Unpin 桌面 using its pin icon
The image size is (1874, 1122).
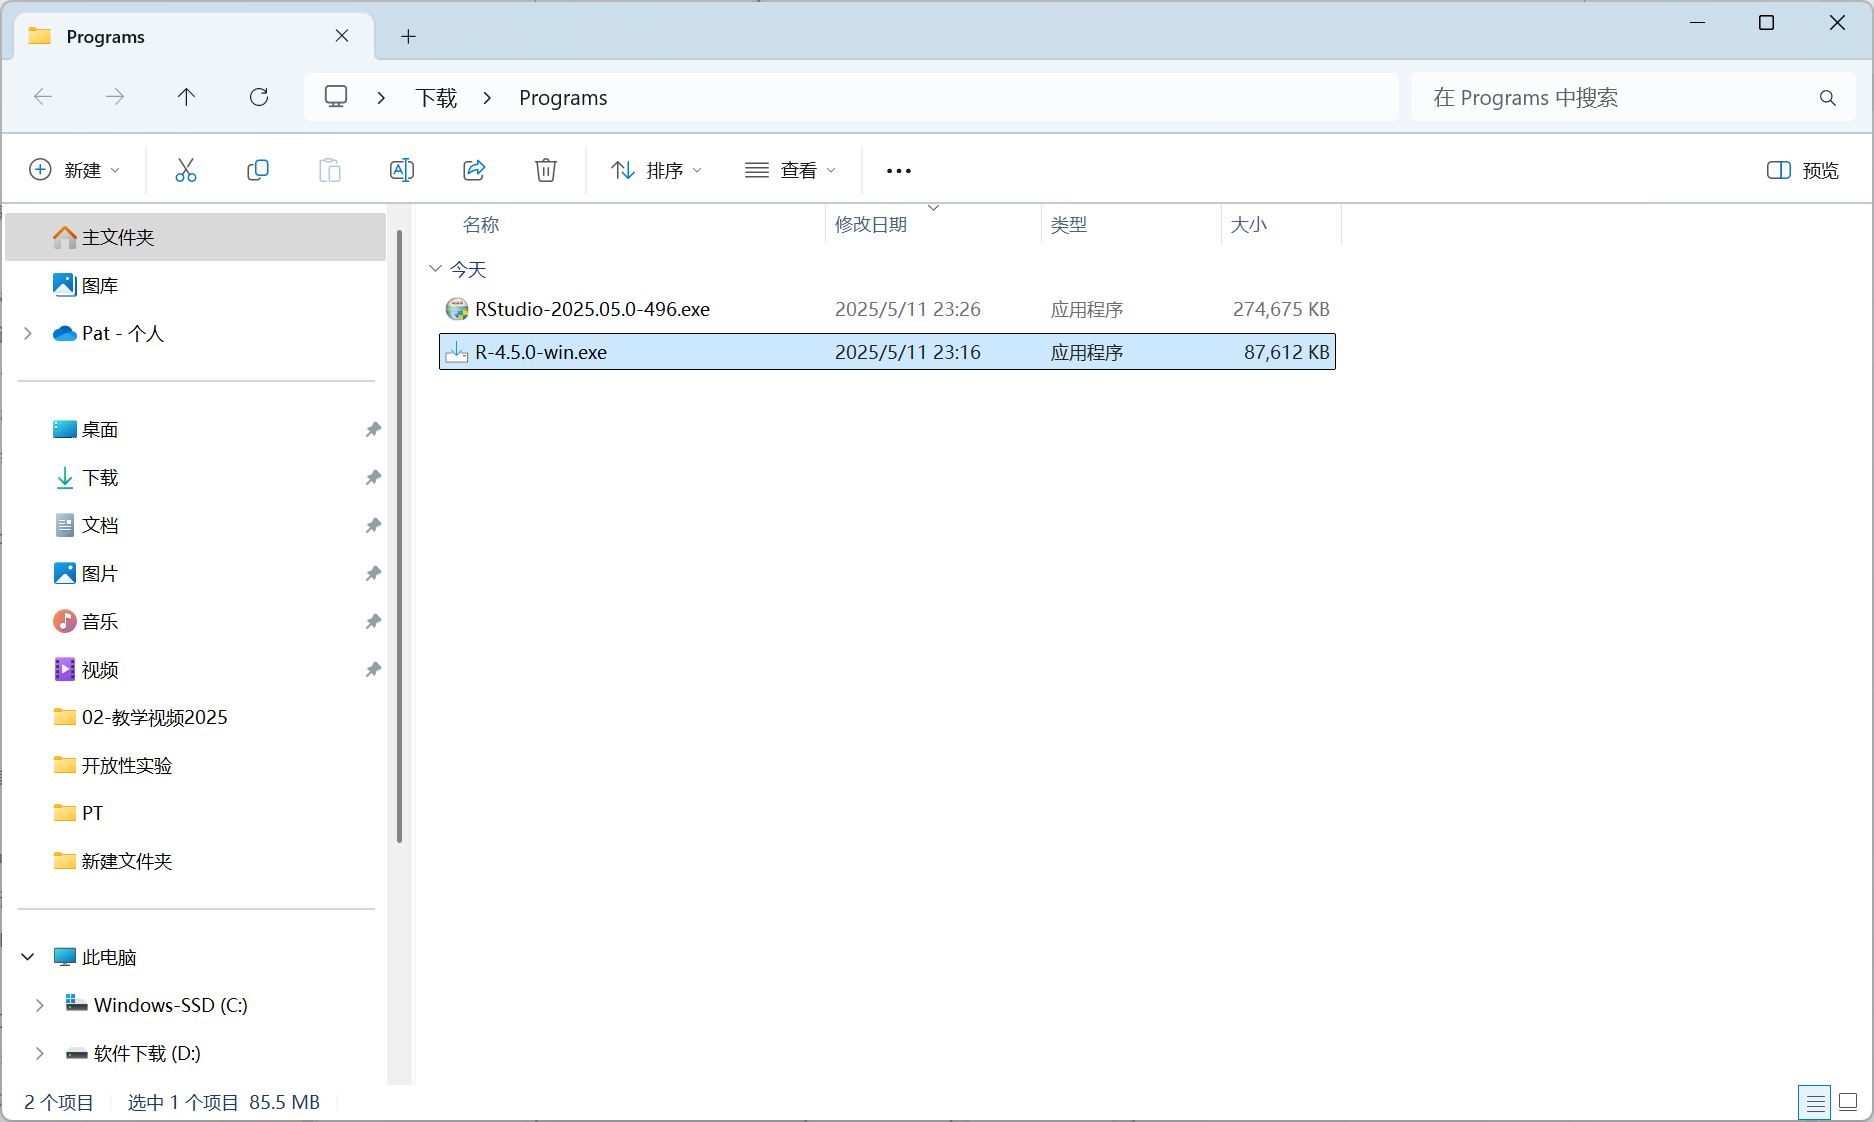(x=373, y=429)
